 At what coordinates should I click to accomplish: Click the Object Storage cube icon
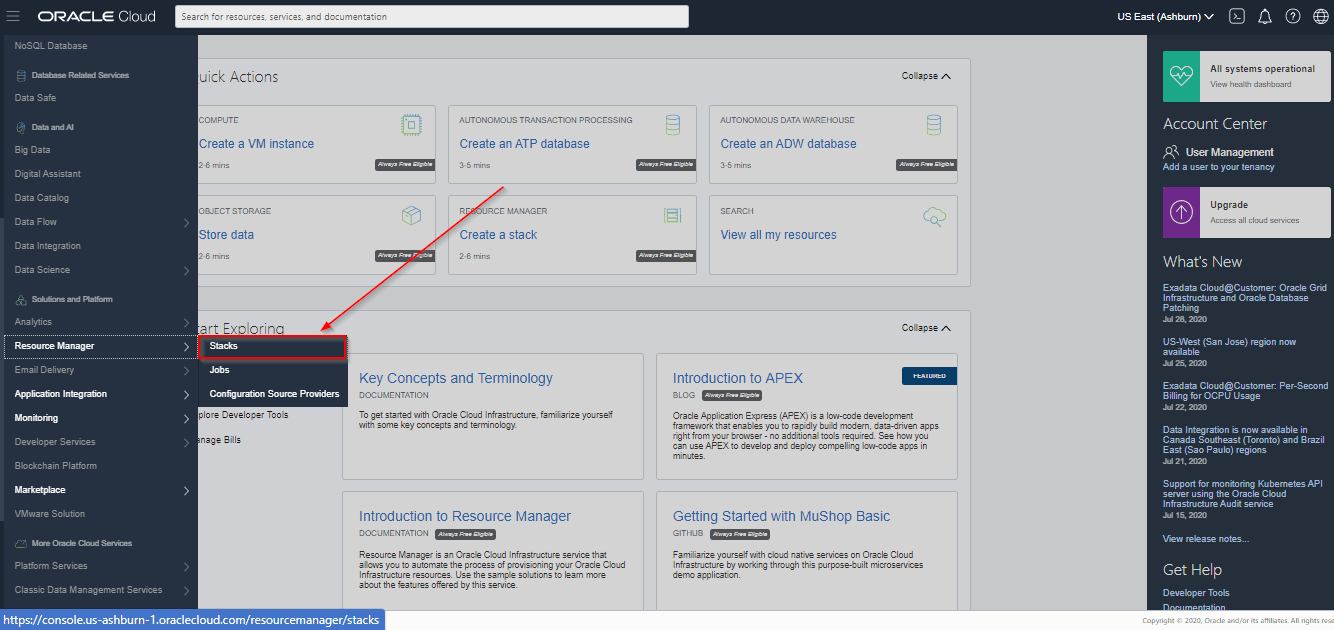point(411,215)
